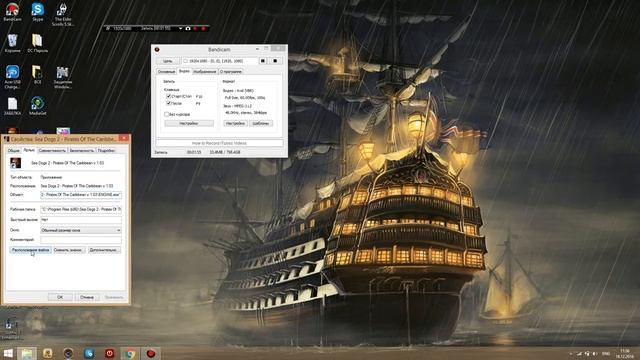
Task: Switch to the Изображения tab in Bandicam
Action: click(204, 71)
